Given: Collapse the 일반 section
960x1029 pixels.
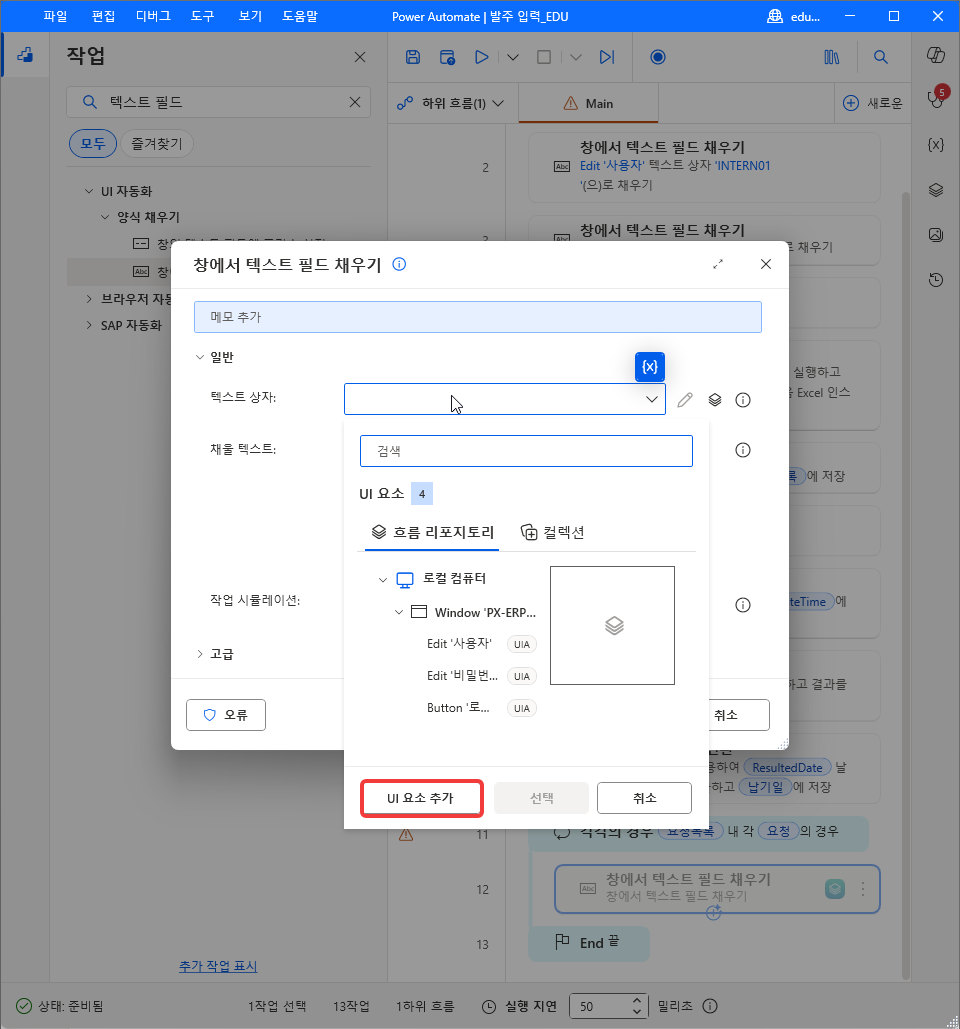Looking at the screenshot, I should 199,357.
